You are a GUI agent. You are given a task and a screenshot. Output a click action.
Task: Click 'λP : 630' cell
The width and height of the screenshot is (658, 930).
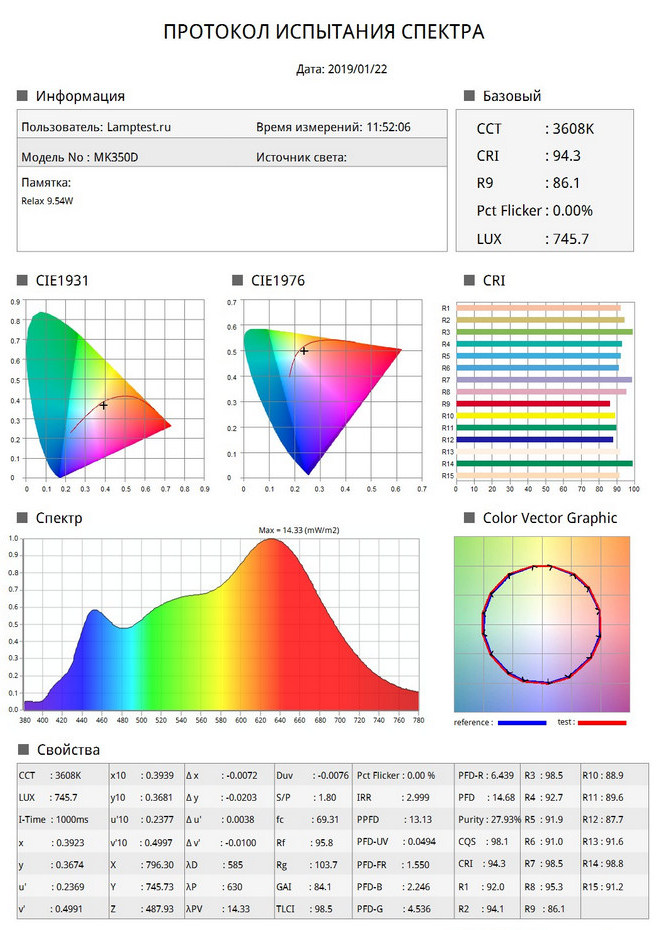tap(214, 887)
